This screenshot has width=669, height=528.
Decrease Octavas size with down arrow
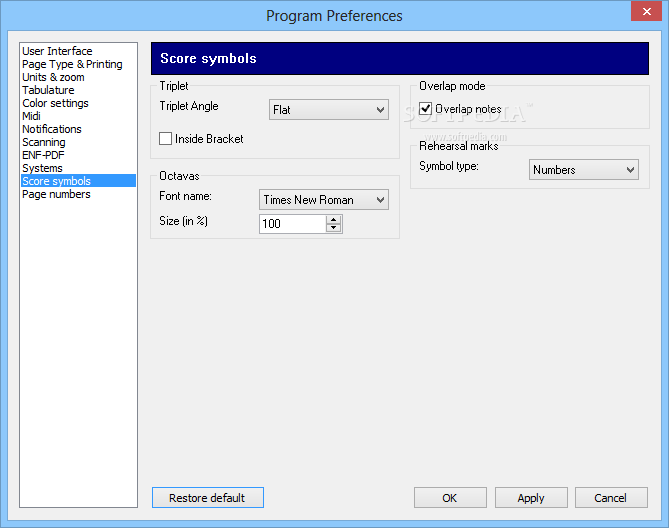point(334,228)
